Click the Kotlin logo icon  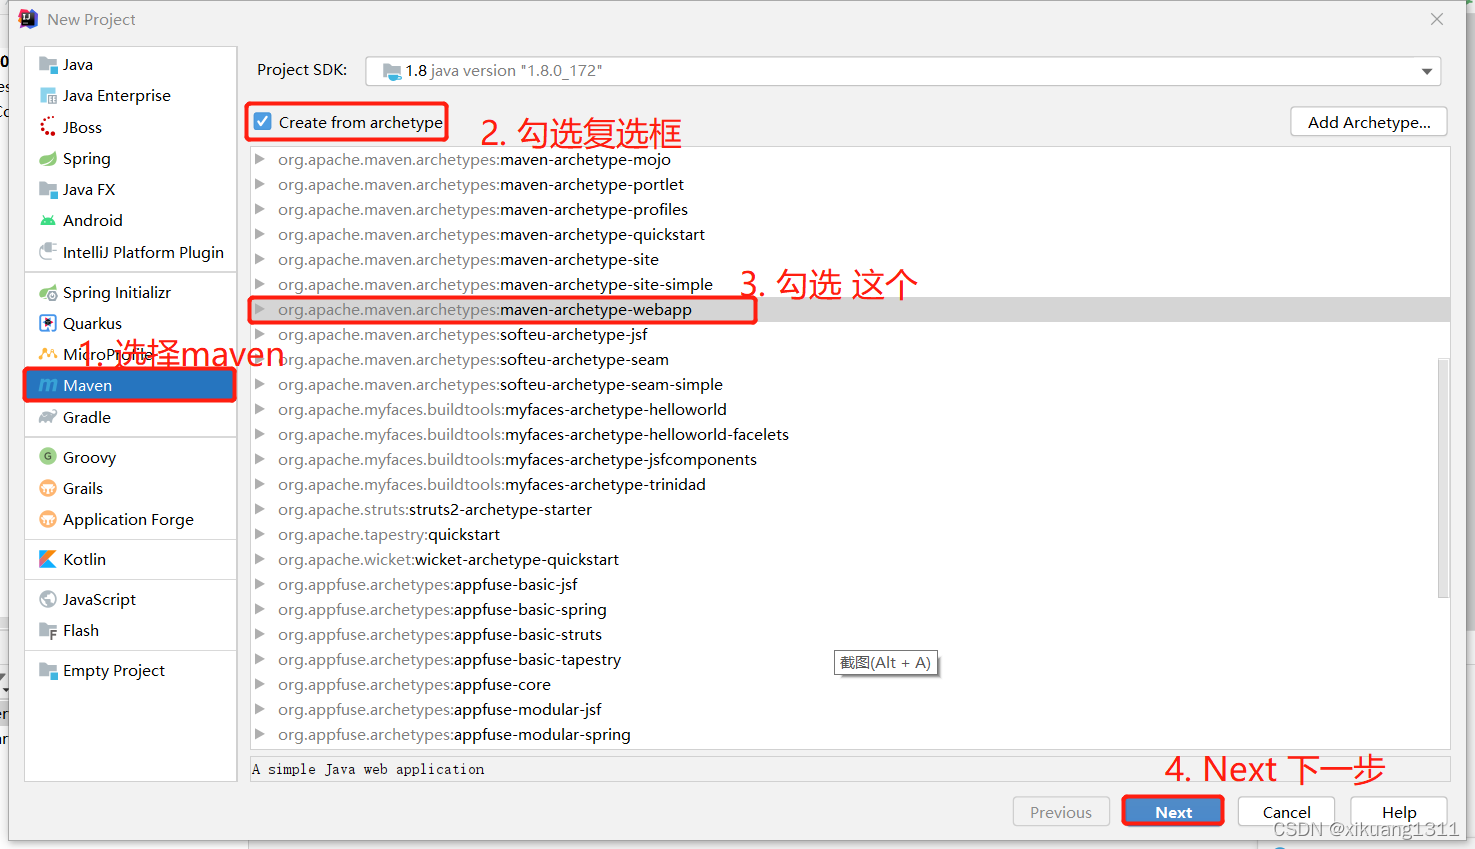tap(48, 559)
